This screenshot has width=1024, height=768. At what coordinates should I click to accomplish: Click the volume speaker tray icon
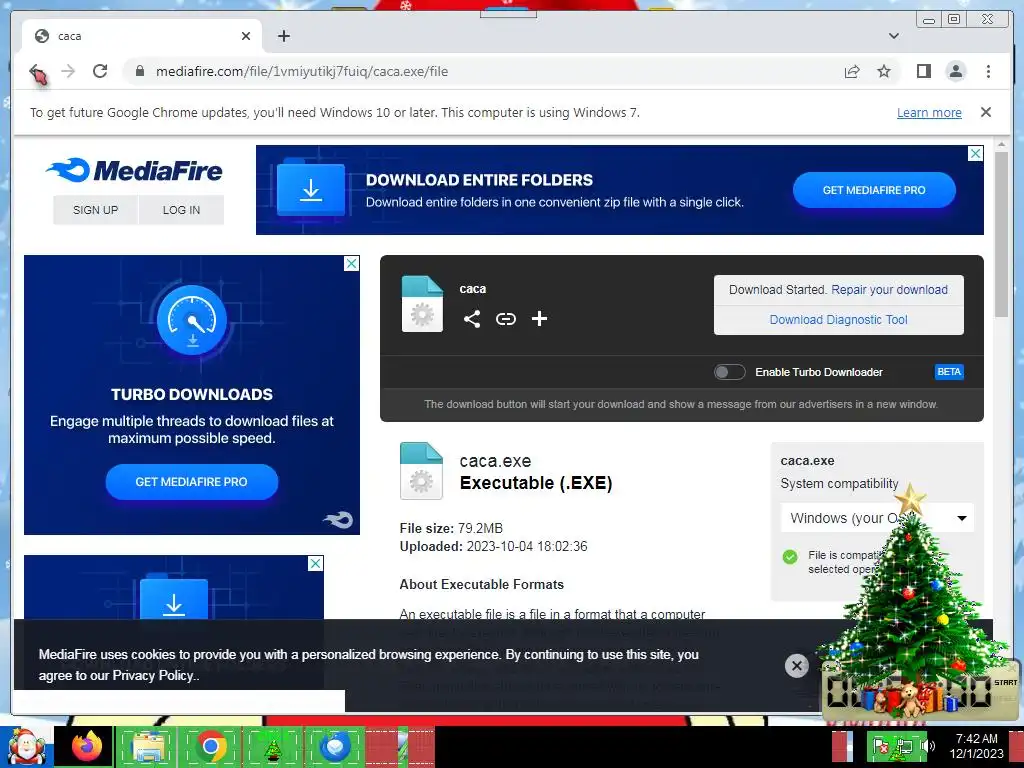pyautogui.click(x=927, y=745)
